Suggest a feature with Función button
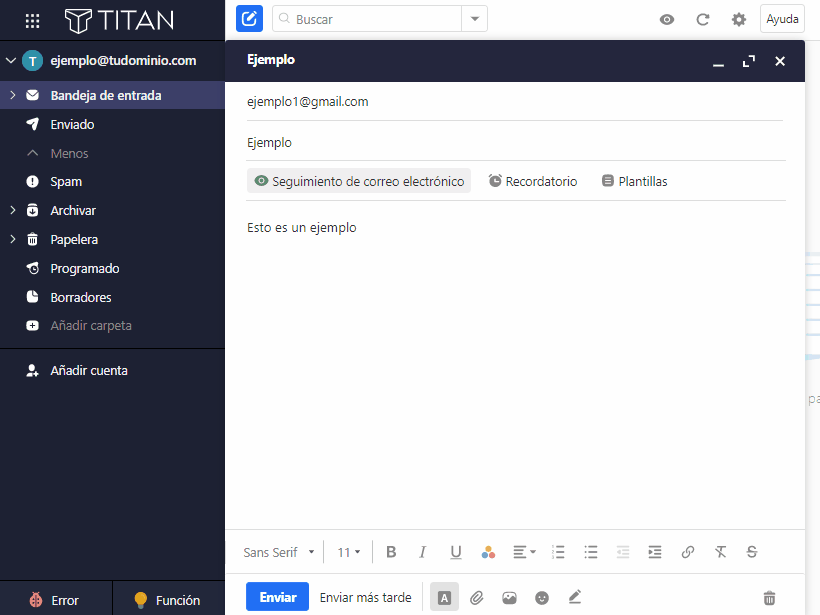 tap(169, 600)
